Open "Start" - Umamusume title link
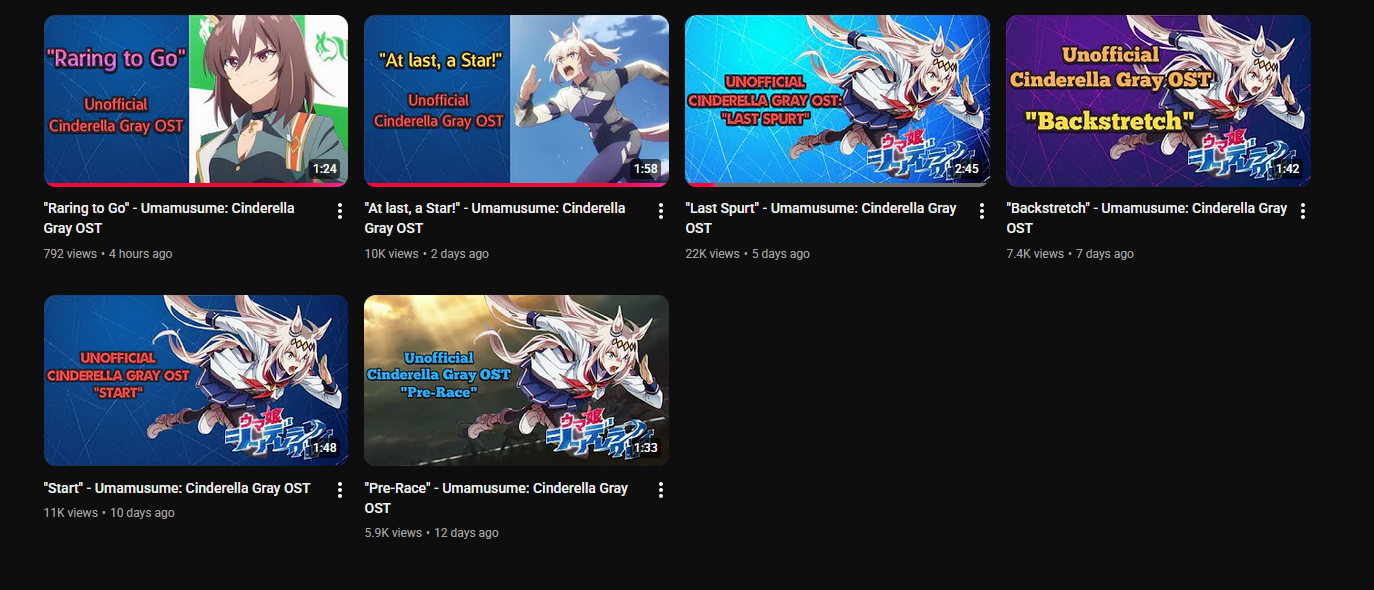1374x590 pixels. [177, 488]
